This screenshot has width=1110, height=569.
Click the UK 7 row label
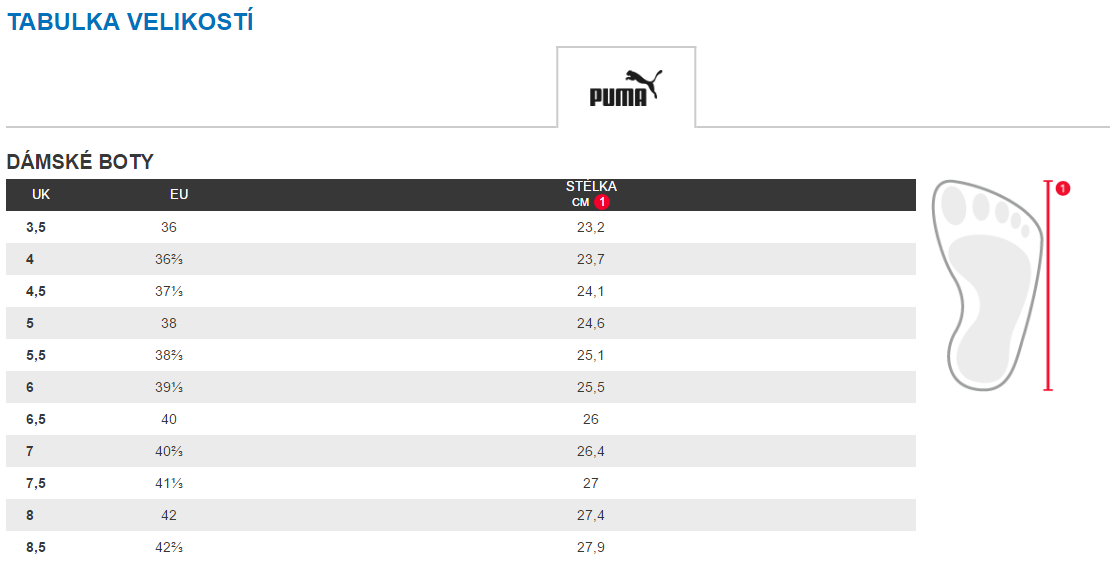click(30, 451)
